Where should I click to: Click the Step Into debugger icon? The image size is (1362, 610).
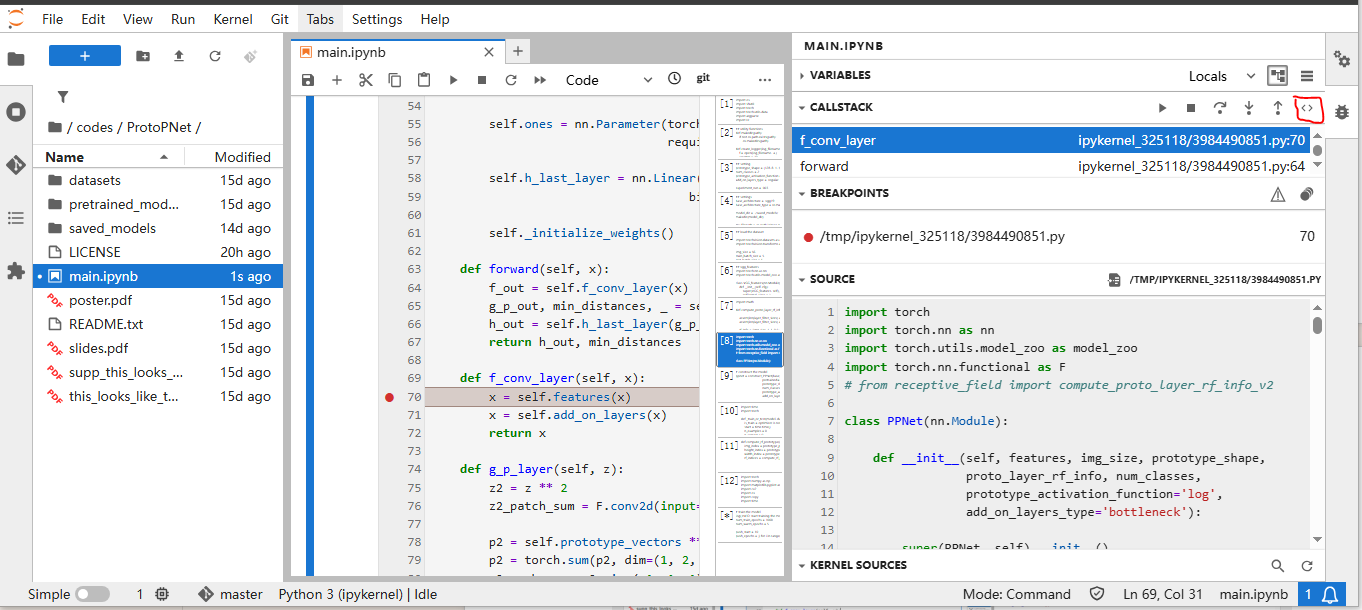pos(1248,107)
